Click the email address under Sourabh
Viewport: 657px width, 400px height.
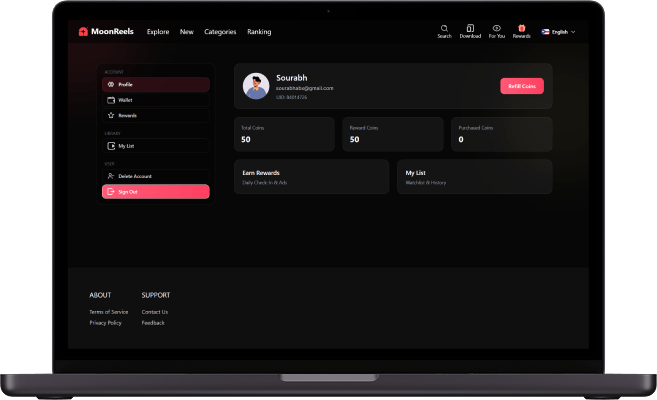coord(305,88)
